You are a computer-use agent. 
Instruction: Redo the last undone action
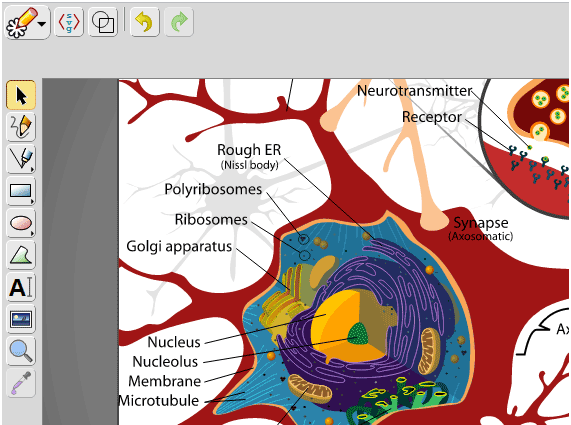[x=179, y=23]
